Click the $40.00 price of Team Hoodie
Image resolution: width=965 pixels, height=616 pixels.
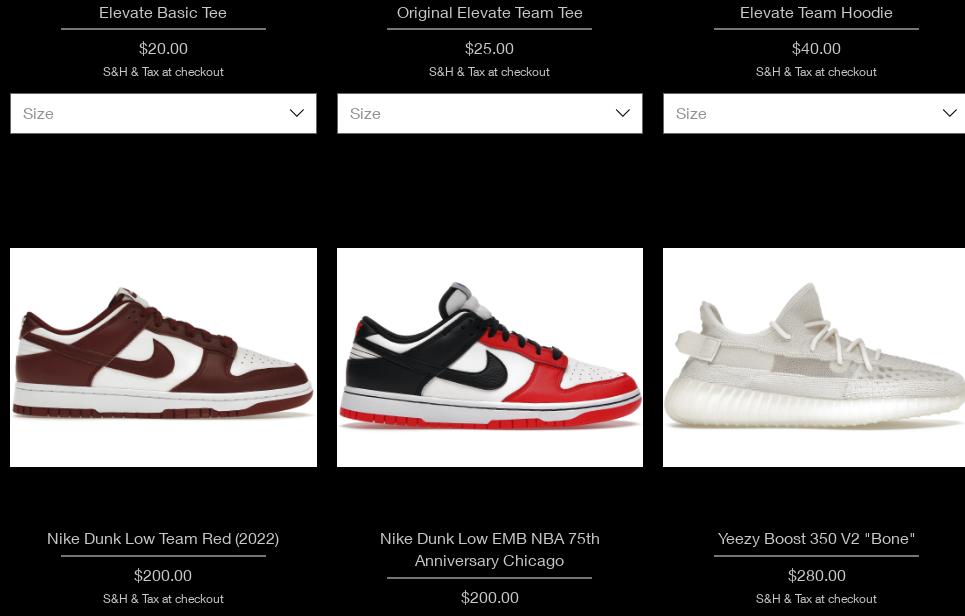point(816,49)
